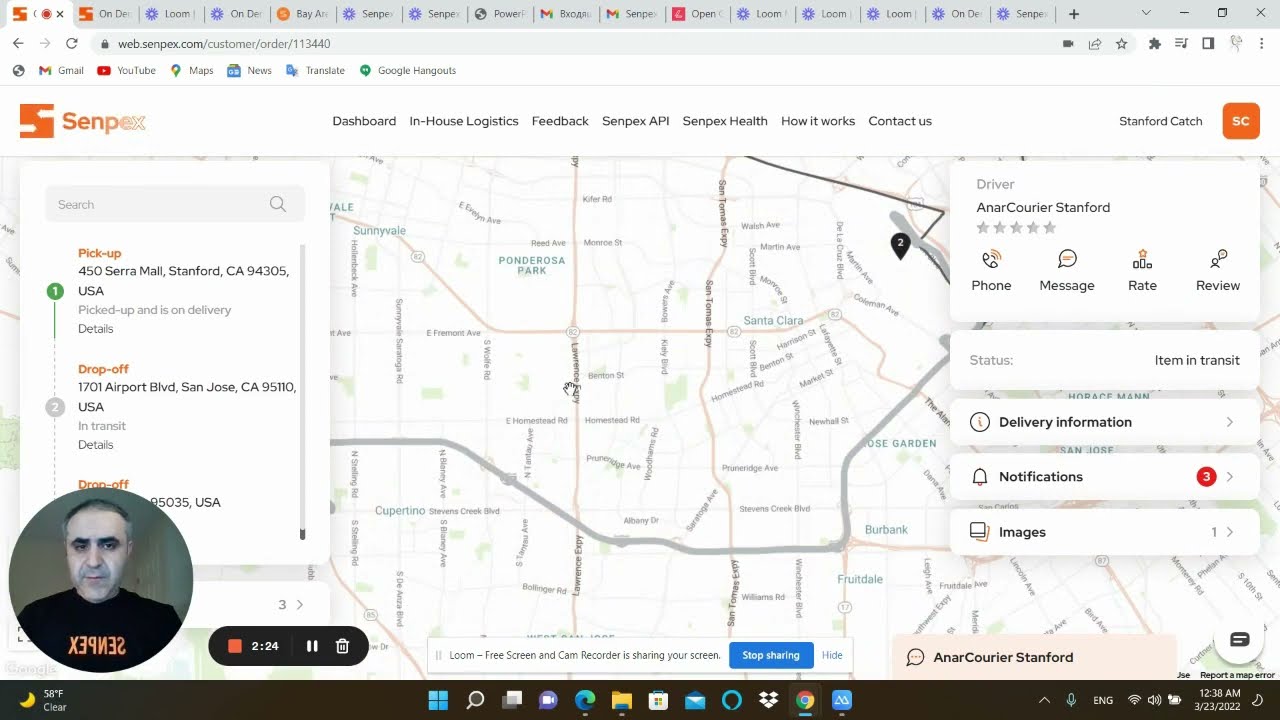Expand Notifications section
Image resolution: width=1280 pixels, height=720 pixels.
pos(1104,477)
